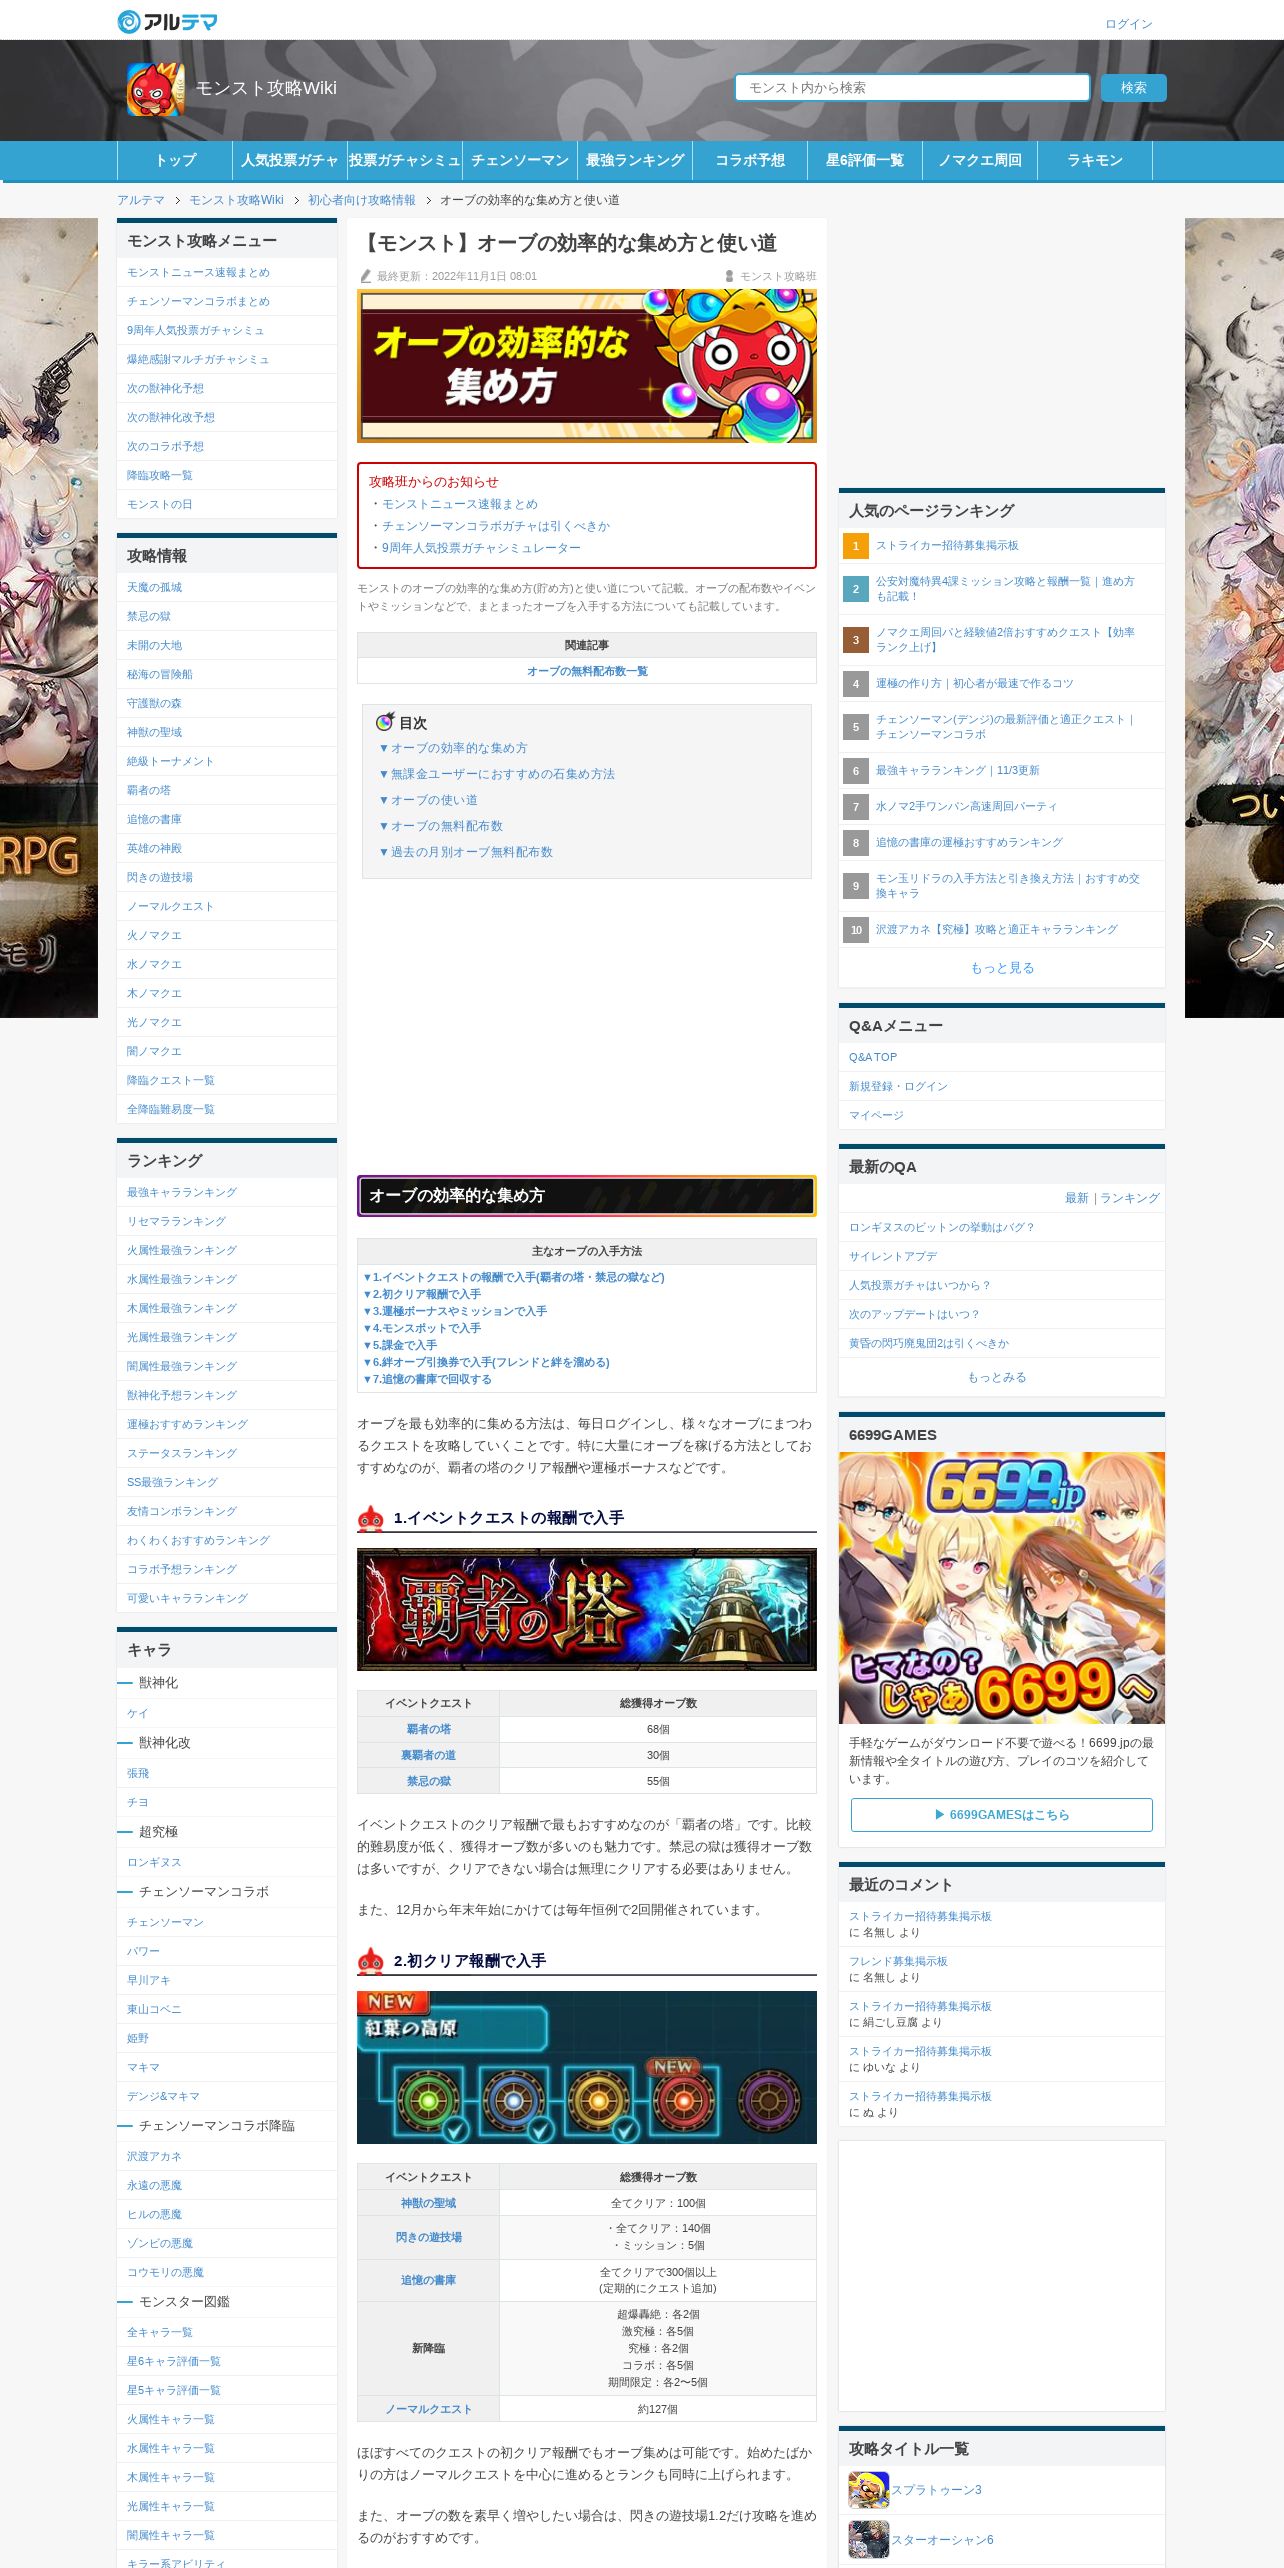Open 9周年人気投票ガチャシミュレーター notice link
The width and height of the screenshot is (1284, 2568).
[481, 548]
